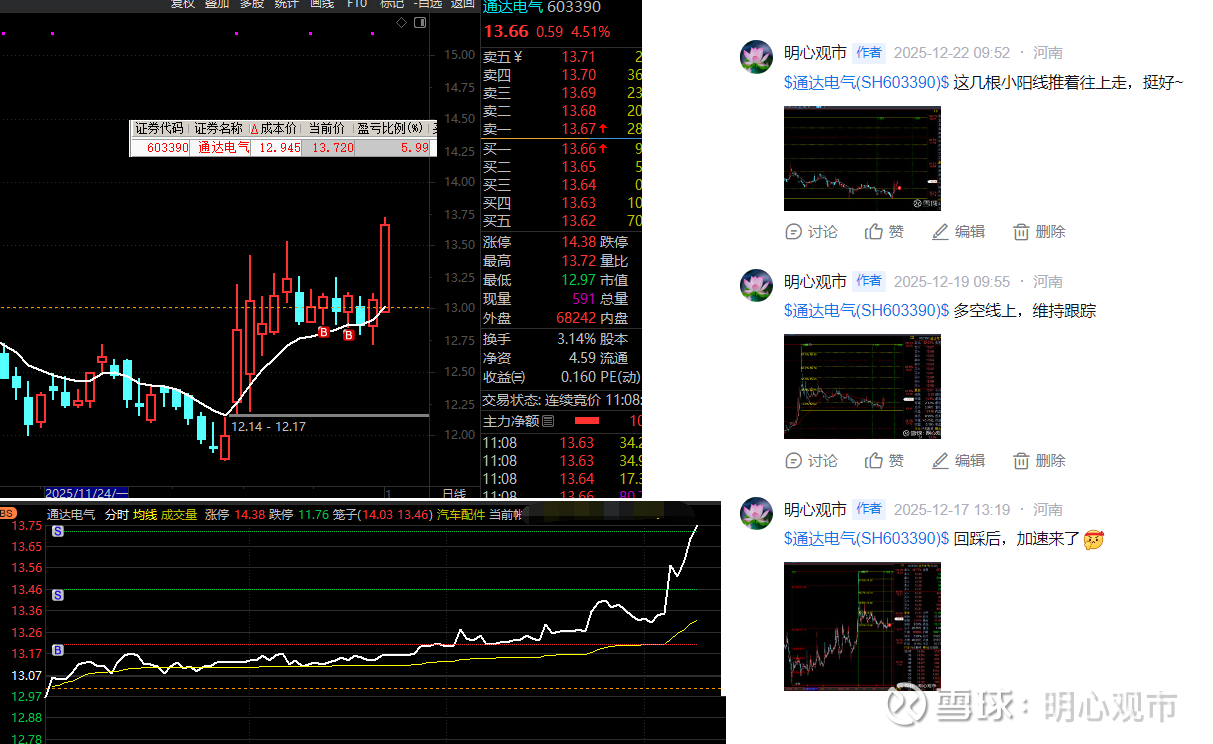This screenshot has width=1213, height=744.
Task: Toggle the side panel layout icon
Action: click(421, 22)
